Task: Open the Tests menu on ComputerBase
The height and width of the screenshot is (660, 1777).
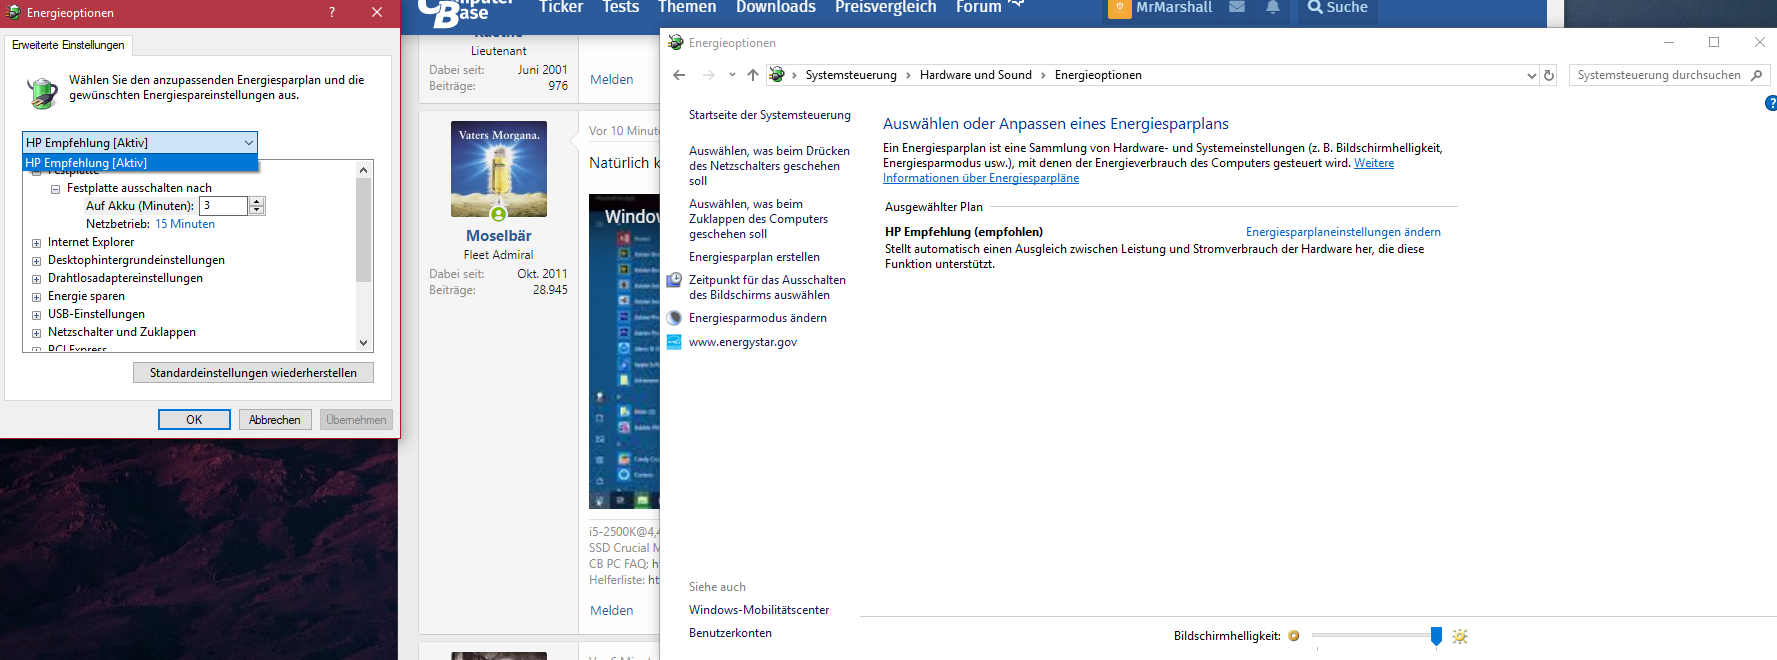Action: coord(620,7)
